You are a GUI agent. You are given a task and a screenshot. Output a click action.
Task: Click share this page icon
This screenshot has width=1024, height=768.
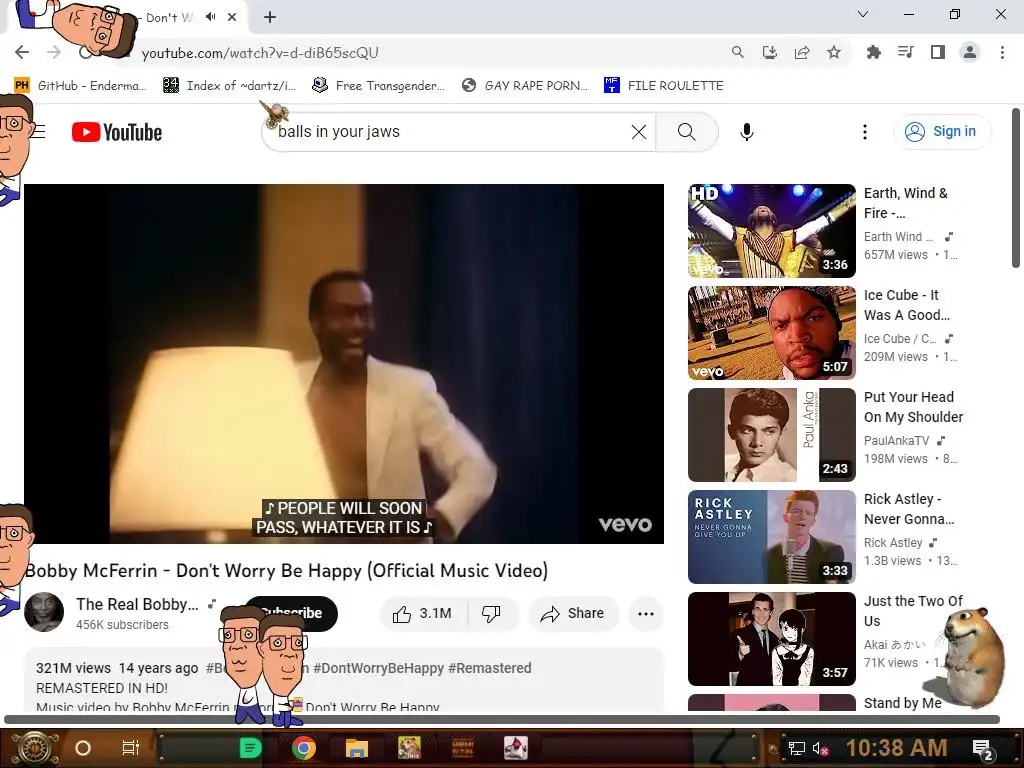tap(802, 52)
